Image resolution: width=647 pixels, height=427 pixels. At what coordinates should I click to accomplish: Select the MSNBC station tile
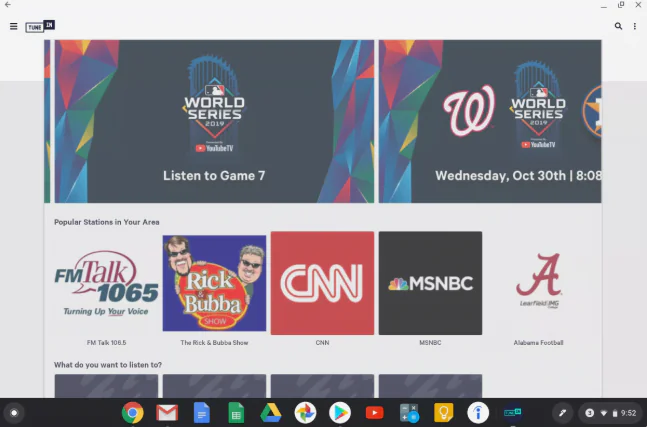[430, 283]
